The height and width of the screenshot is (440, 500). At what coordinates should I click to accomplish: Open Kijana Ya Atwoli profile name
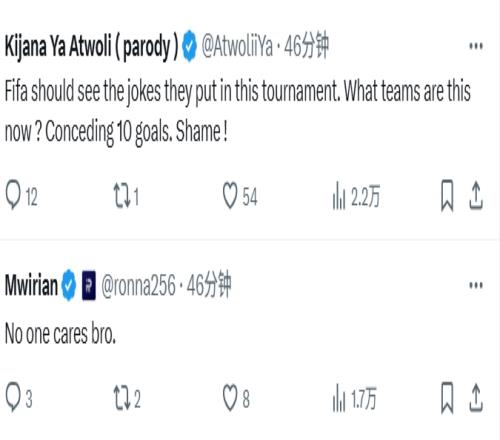tap(92, 47)
